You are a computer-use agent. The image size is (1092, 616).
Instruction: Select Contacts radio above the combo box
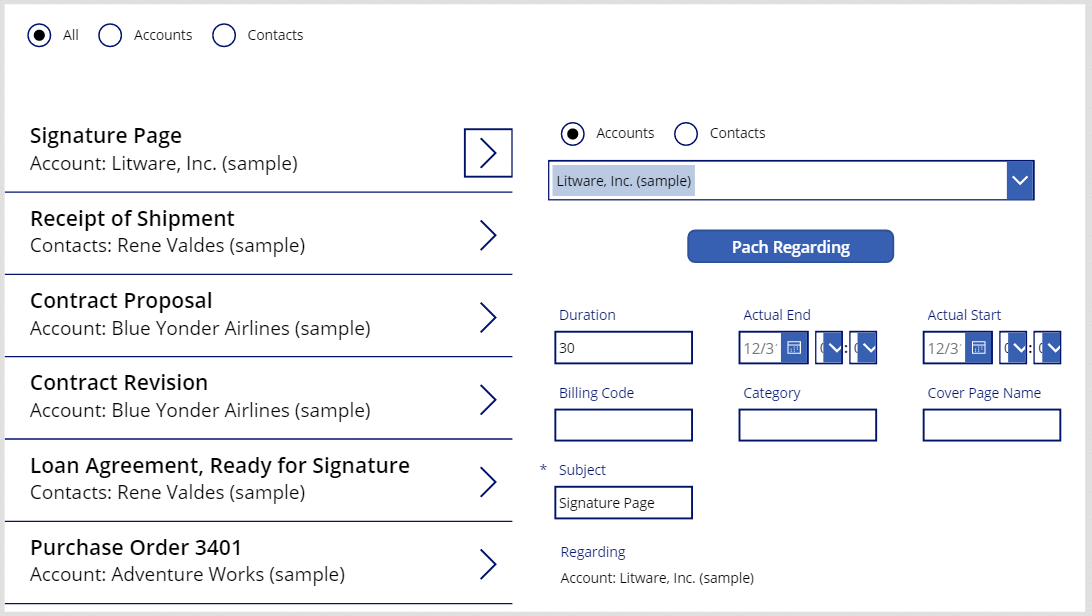point(686,134)
